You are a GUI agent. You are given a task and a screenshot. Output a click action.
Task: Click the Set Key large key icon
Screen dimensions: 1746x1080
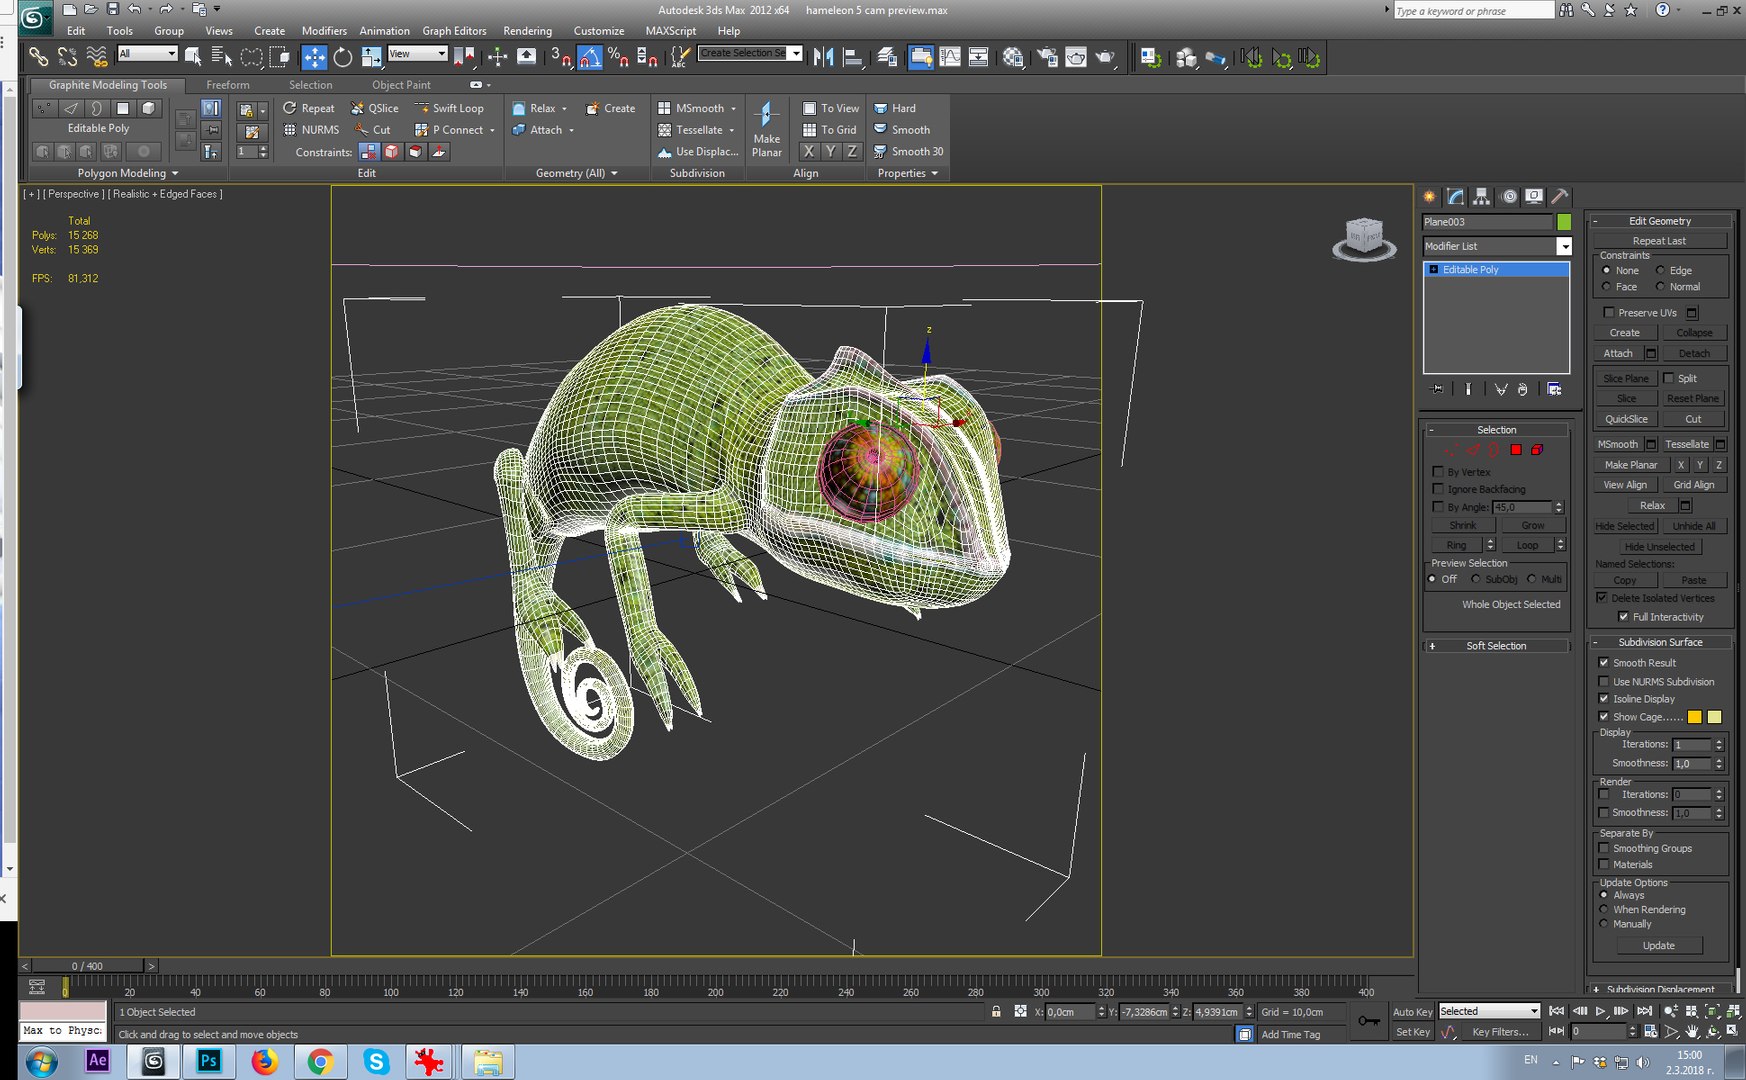1369,1021
